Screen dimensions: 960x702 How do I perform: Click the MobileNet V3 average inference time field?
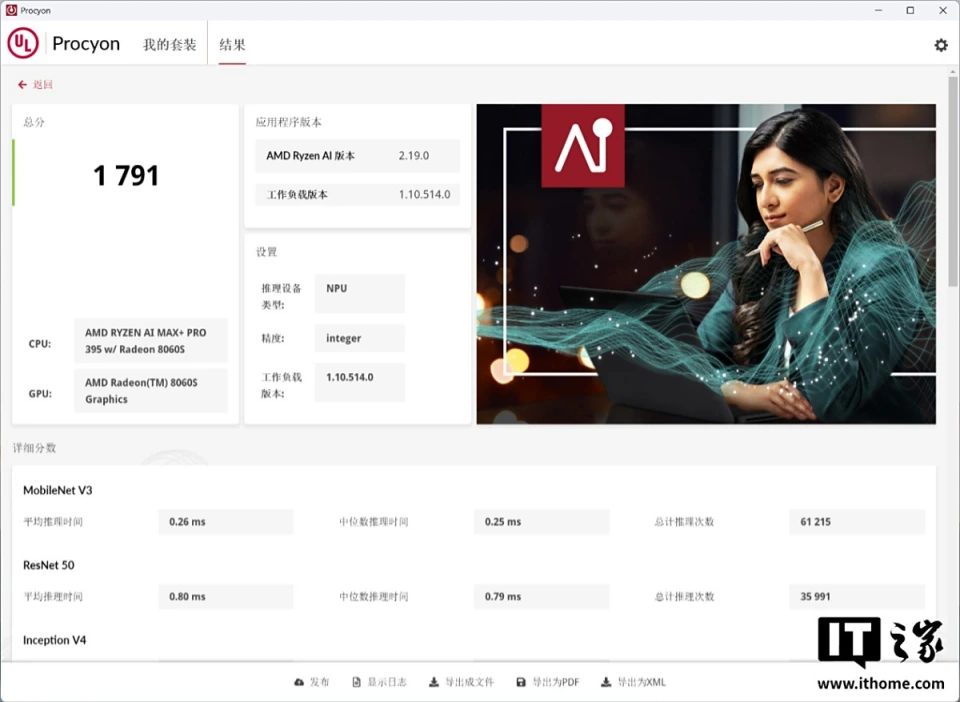pyautogui.click(x=225, y=521)
